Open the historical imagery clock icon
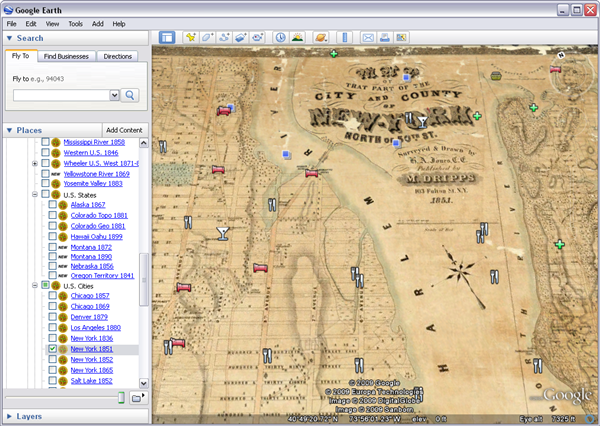Screen dimensions: 600x426 pyautogui.click(x=281, y=38)
